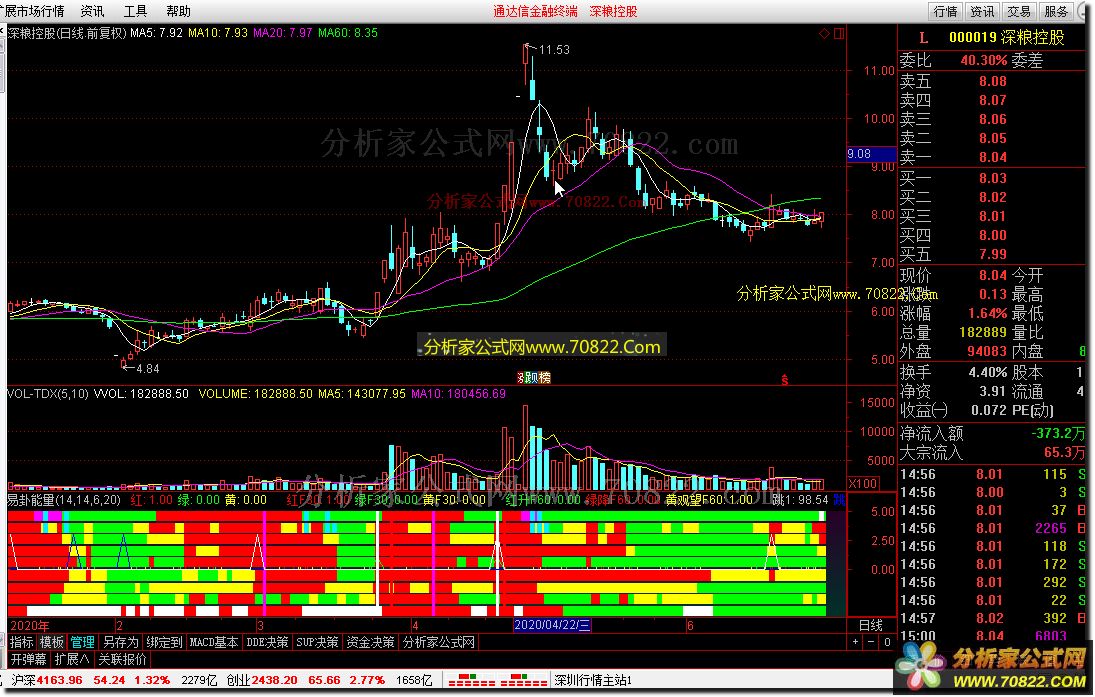This screenshot has height=697, width=1095.
Task: Select the 指标 tab
Action: pyautogui.click(x=22, y=643)
